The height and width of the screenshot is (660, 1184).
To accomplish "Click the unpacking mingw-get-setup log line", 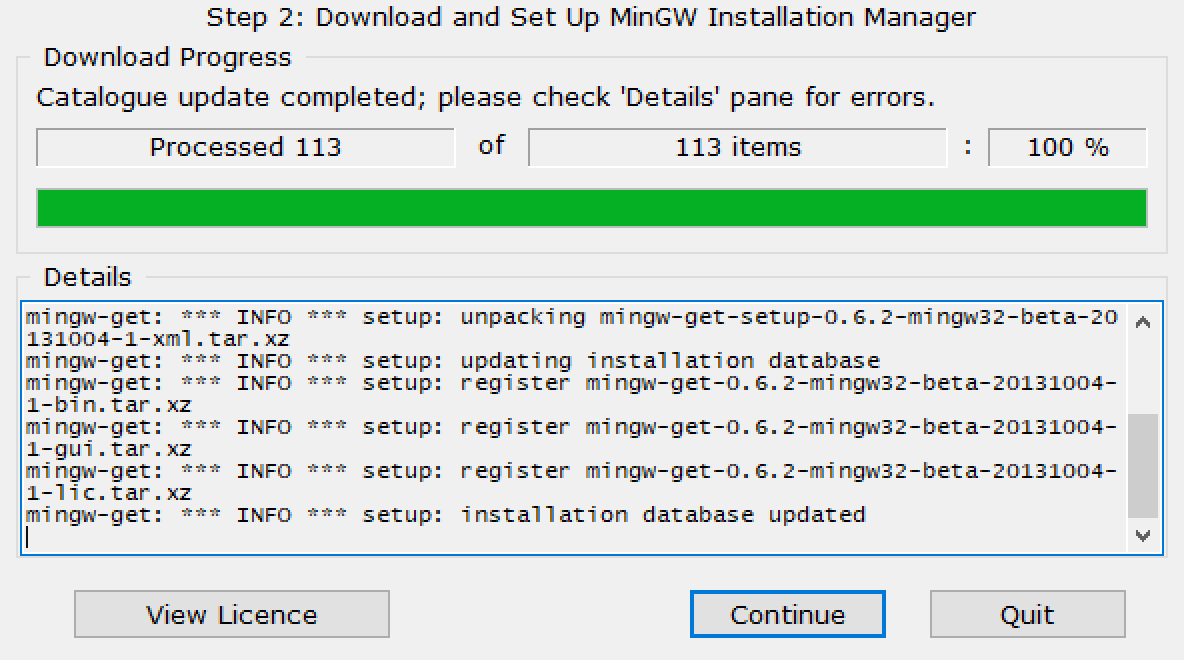I will pos(572,328).
